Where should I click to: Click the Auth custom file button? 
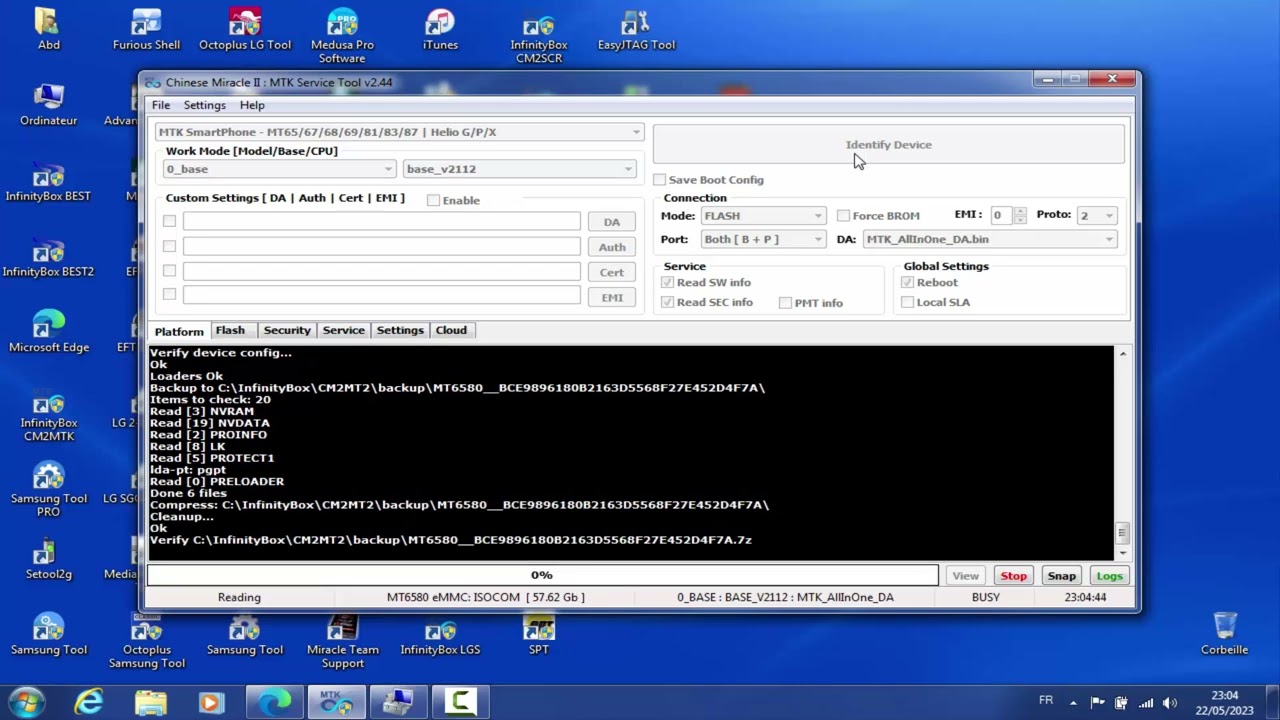coord(612,247)
